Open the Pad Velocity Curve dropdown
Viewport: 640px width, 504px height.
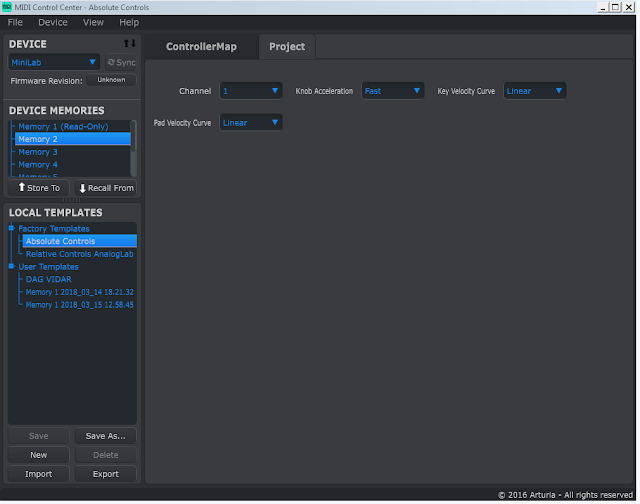pyautogui.click(x=251, y=122)
